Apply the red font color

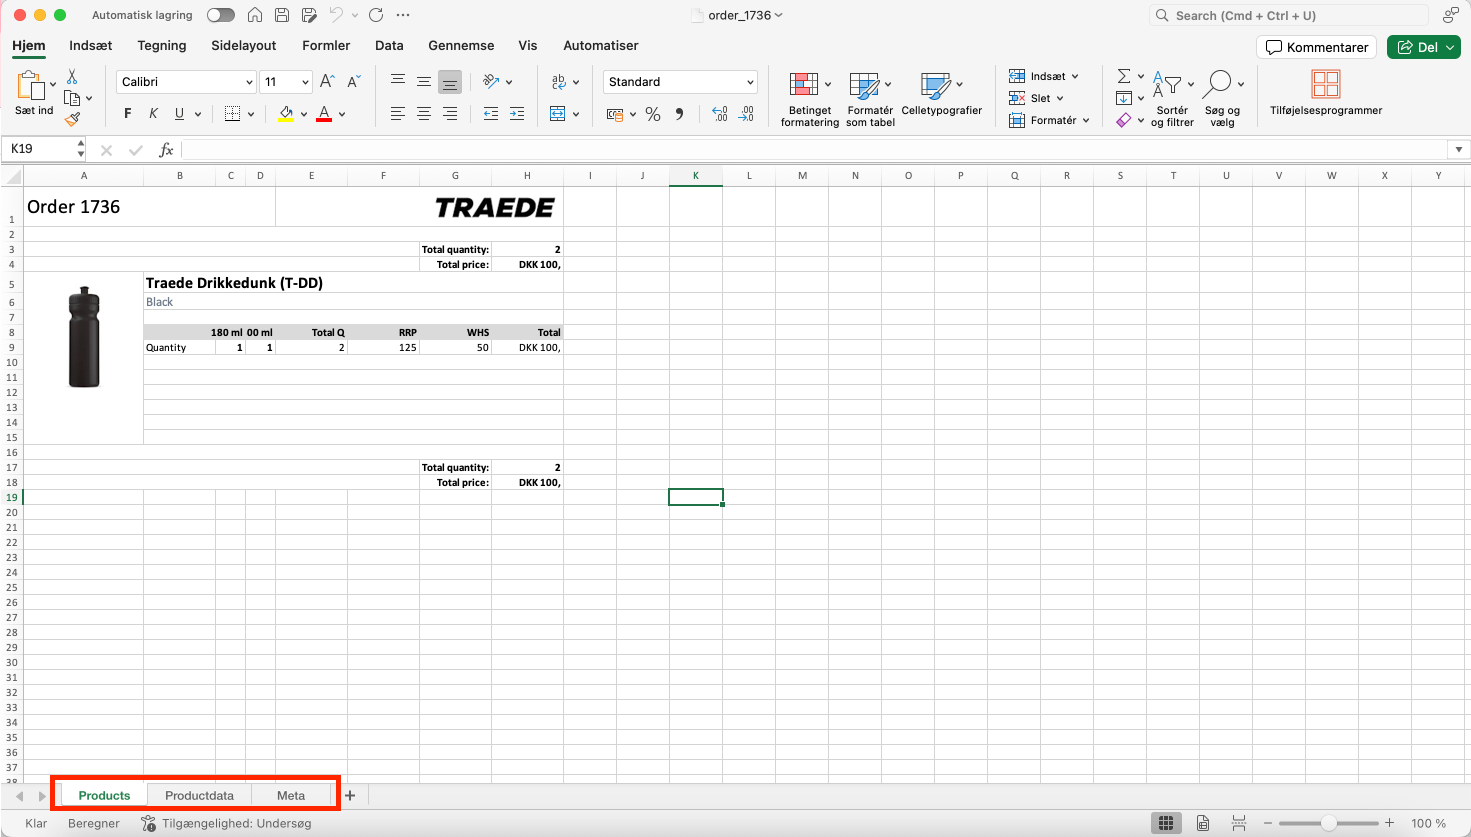point(324,114)
